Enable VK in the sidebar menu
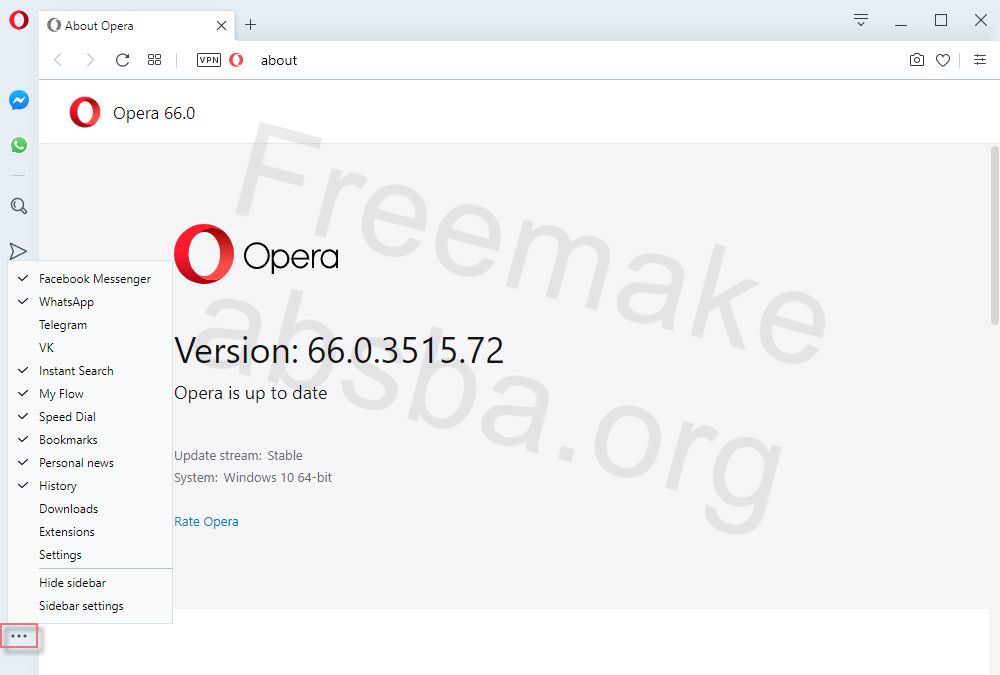The image size is (1000, 675). tap(90, 348)
